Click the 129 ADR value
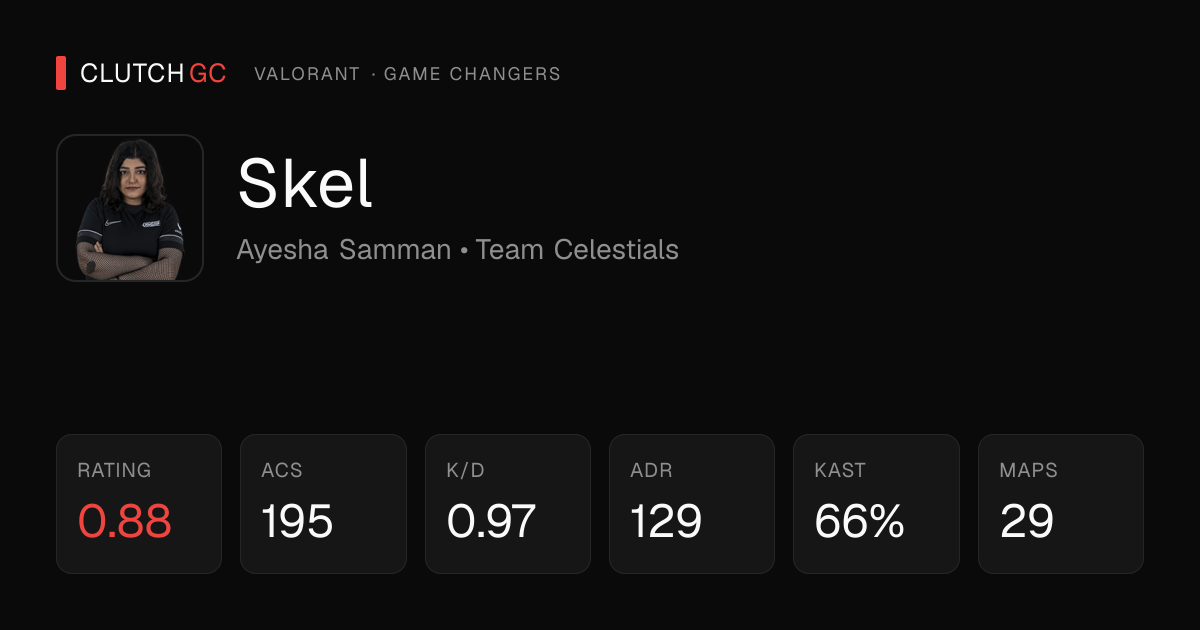The width and height of the screenshot is (1200, 630). tap(666, 522)
